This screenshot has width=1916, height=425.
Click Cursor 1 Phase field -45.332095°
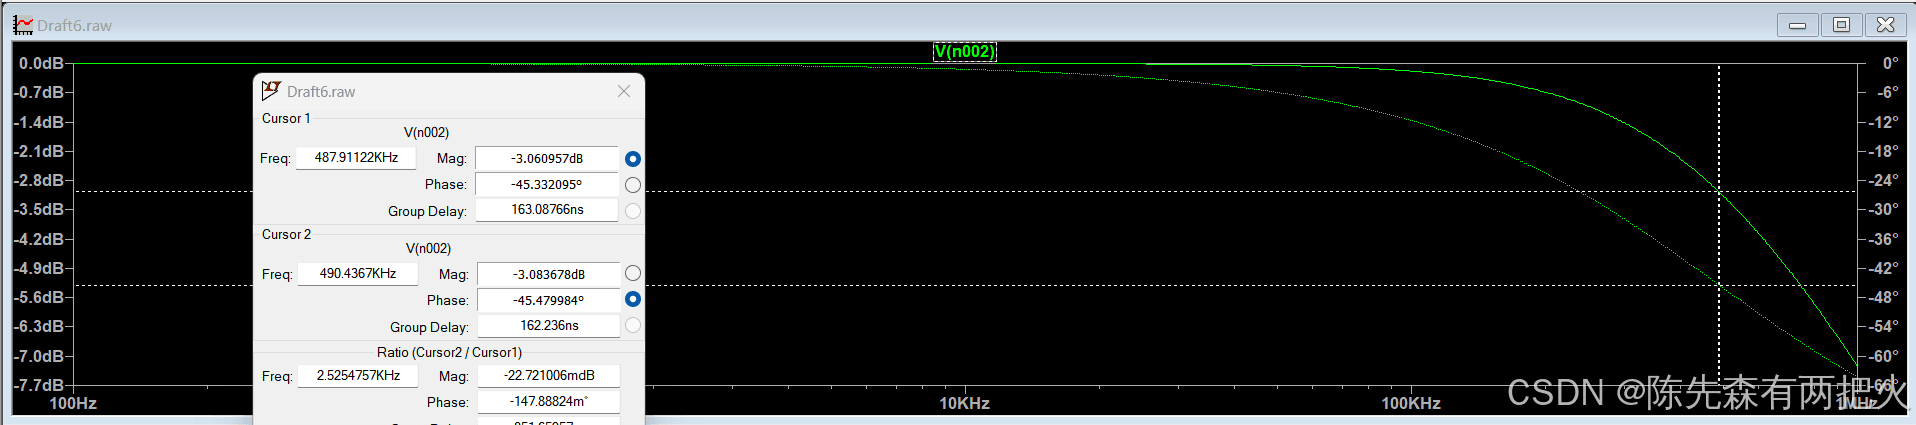(x=547, y=184)
